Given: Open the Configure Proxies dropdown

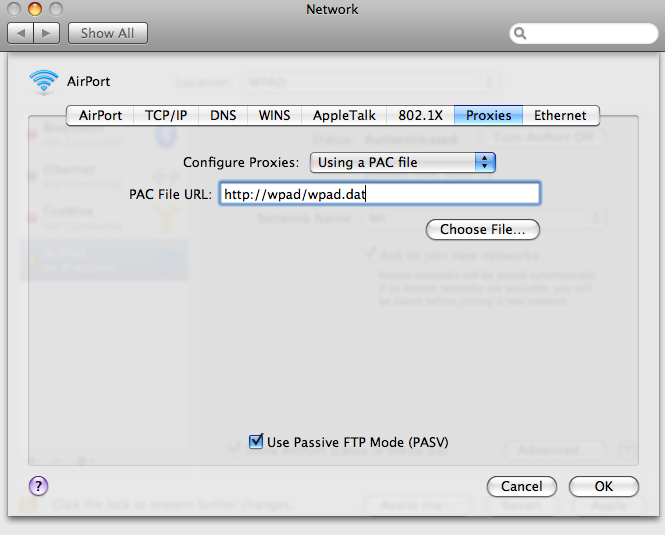Looking at the screenshot, I should click(403, 162).
